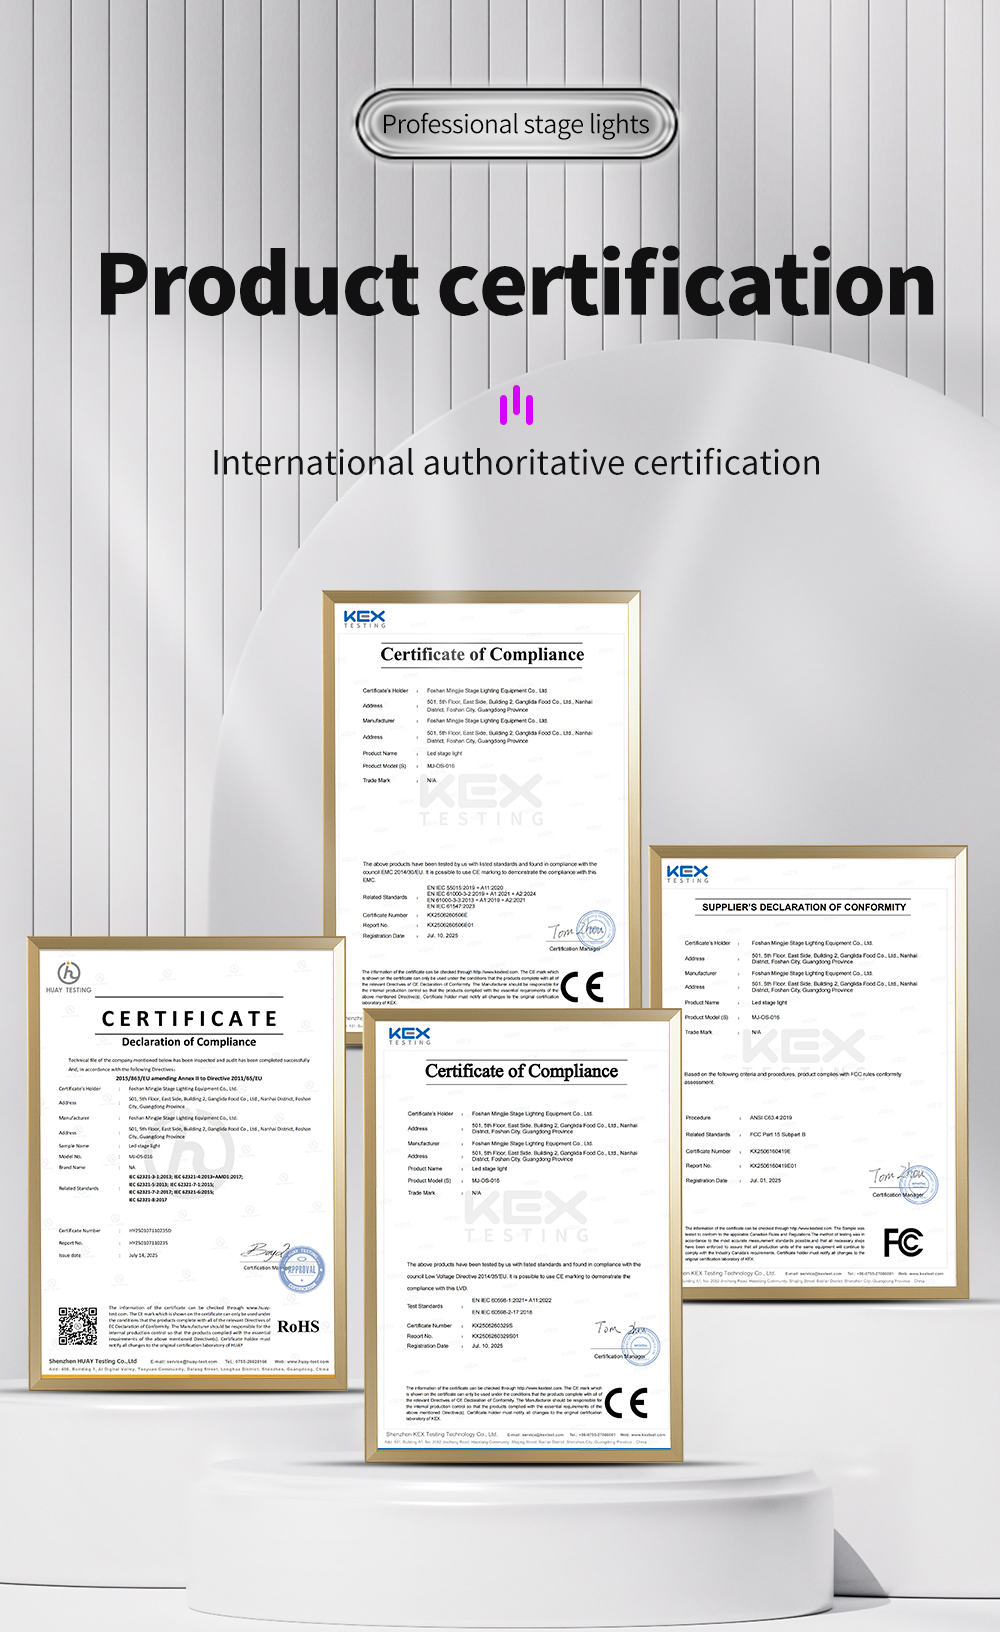Click the "Product certification" heading

tap(516, 284)
